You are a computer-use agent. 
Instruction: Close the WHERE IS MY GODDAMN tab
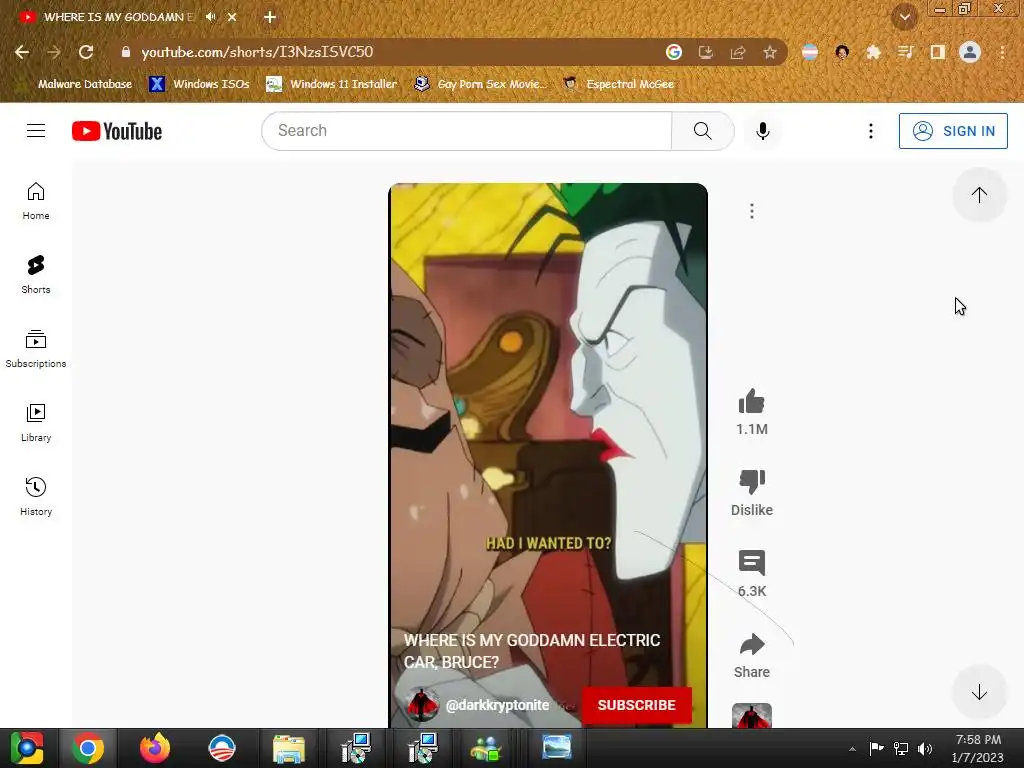[x=232, y=17]
